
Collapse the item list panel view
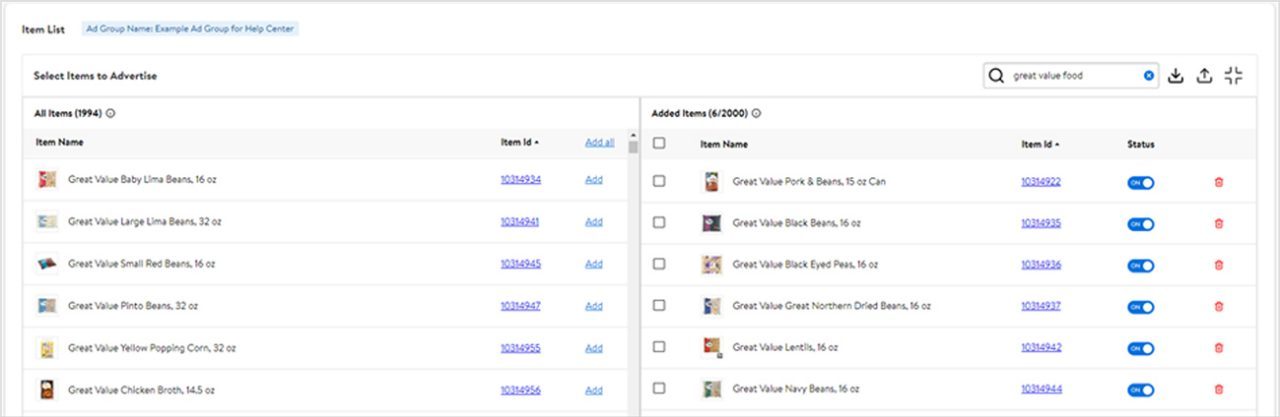coord(1233,76)
